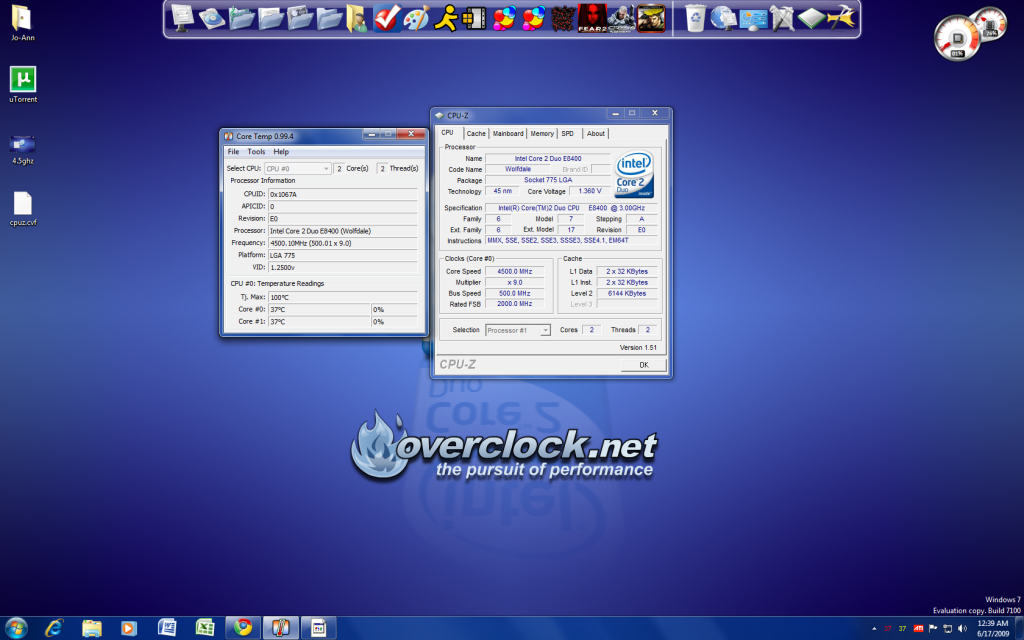Expand the Processor #1 Selection dropdown
1024x640 pixels.
coord(518,330)
